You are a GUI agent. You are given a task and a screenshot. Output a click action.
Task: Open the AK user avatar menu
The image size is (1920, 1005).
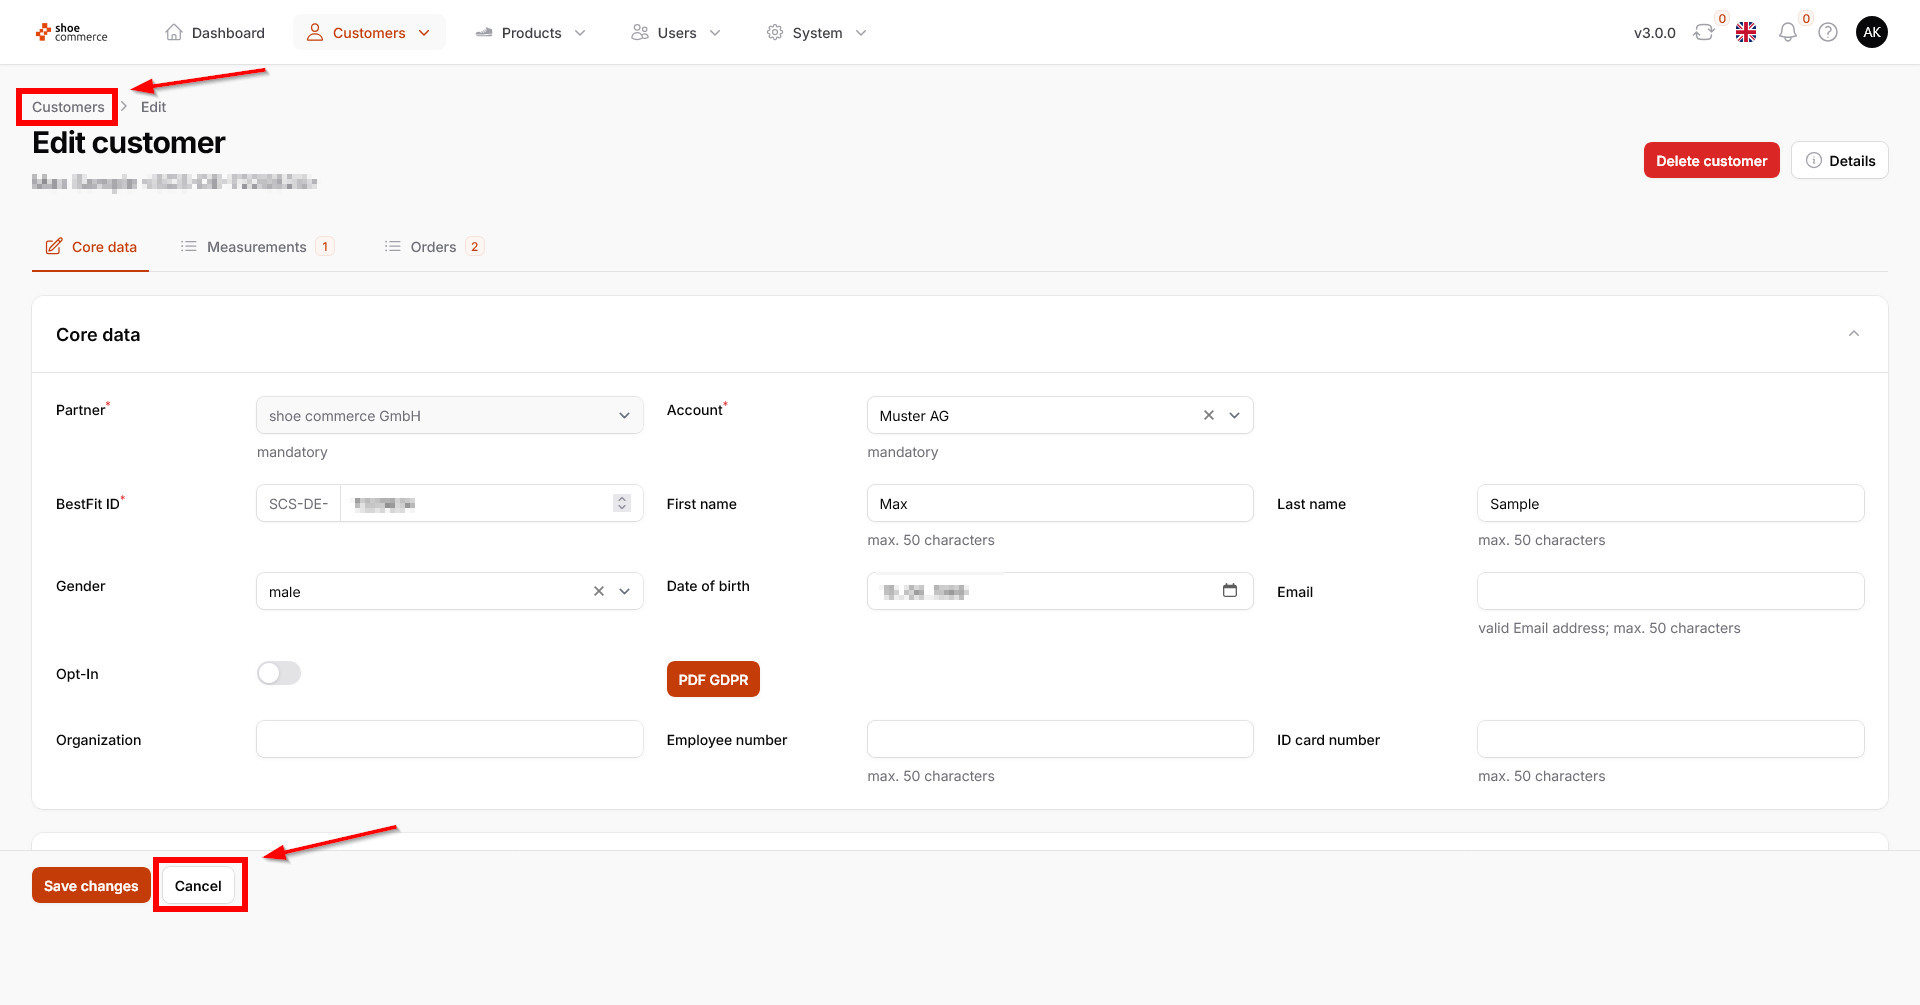(x=1872, y=33)
